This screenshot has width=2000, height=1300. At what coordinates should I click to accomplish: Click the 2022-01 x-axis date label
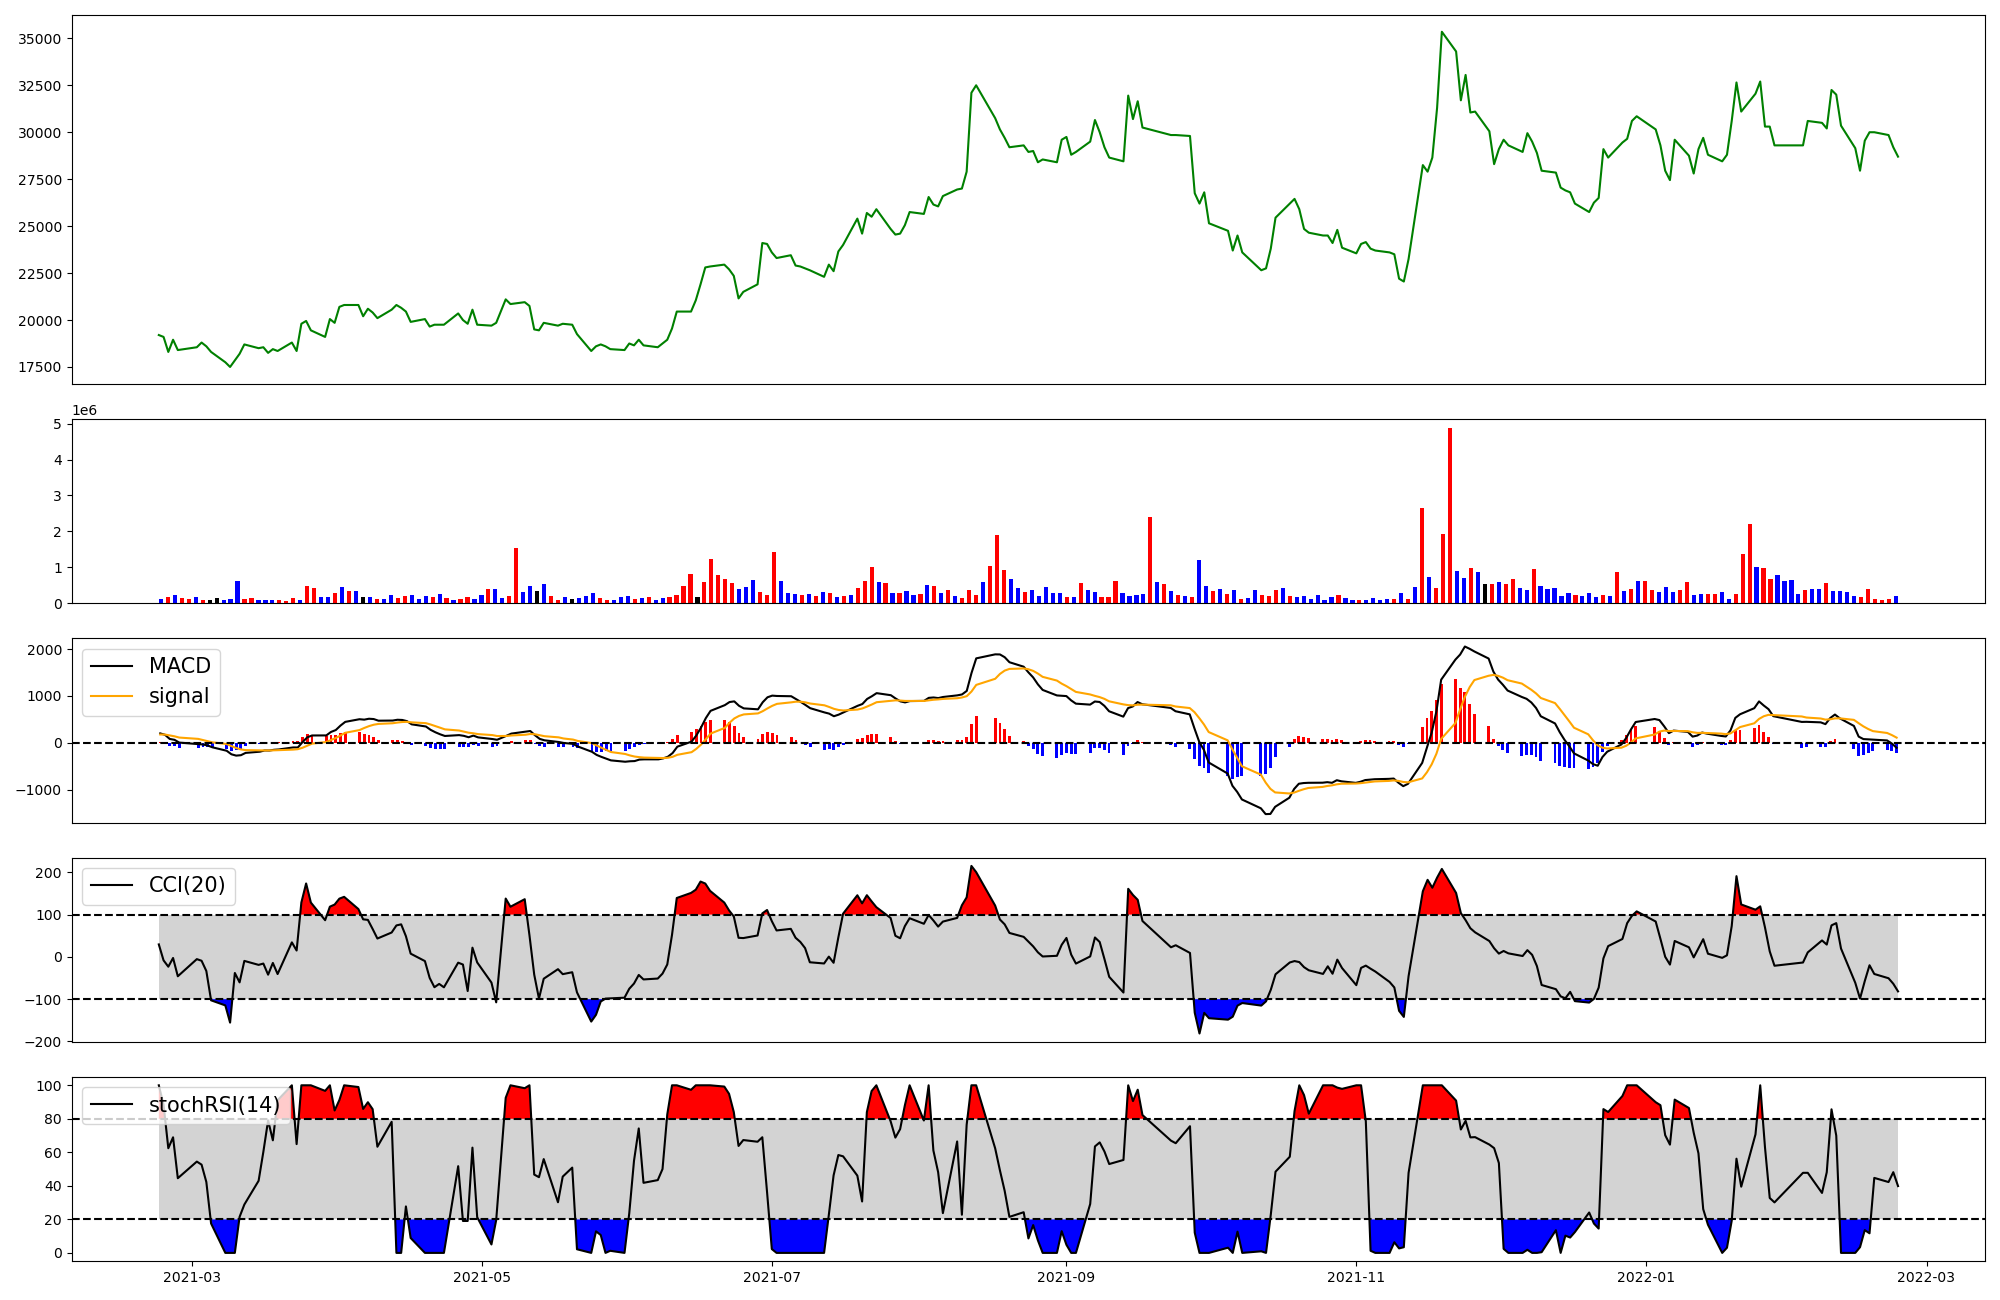click(x=1646, y=1276)
